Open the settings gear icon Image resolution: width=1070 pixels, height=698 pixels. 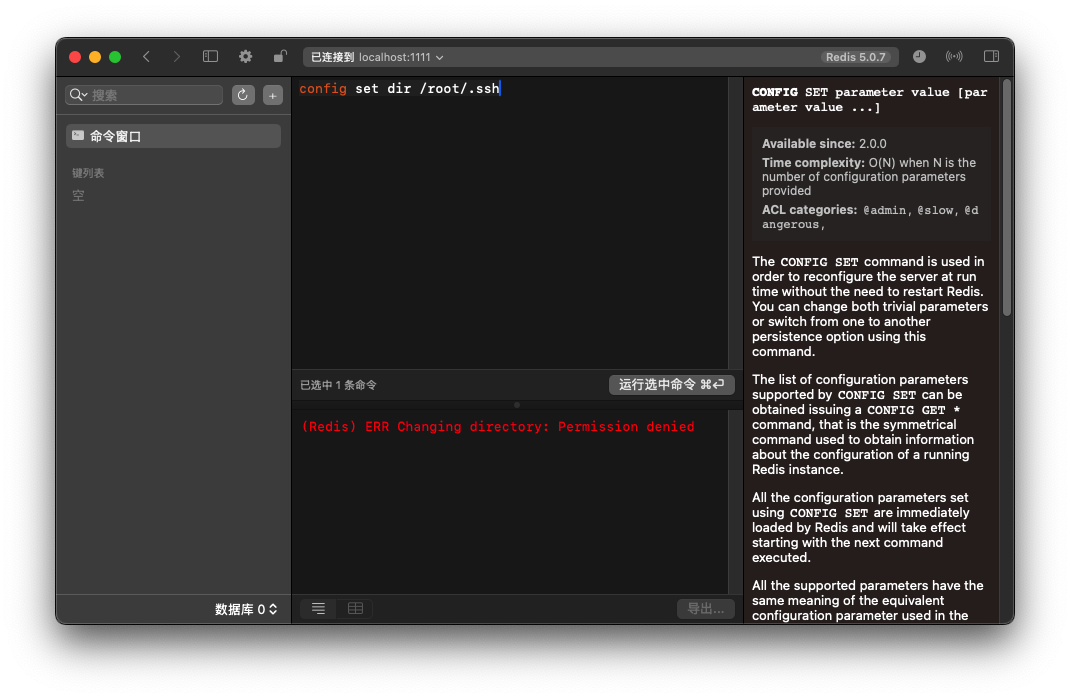coord(245,57)
